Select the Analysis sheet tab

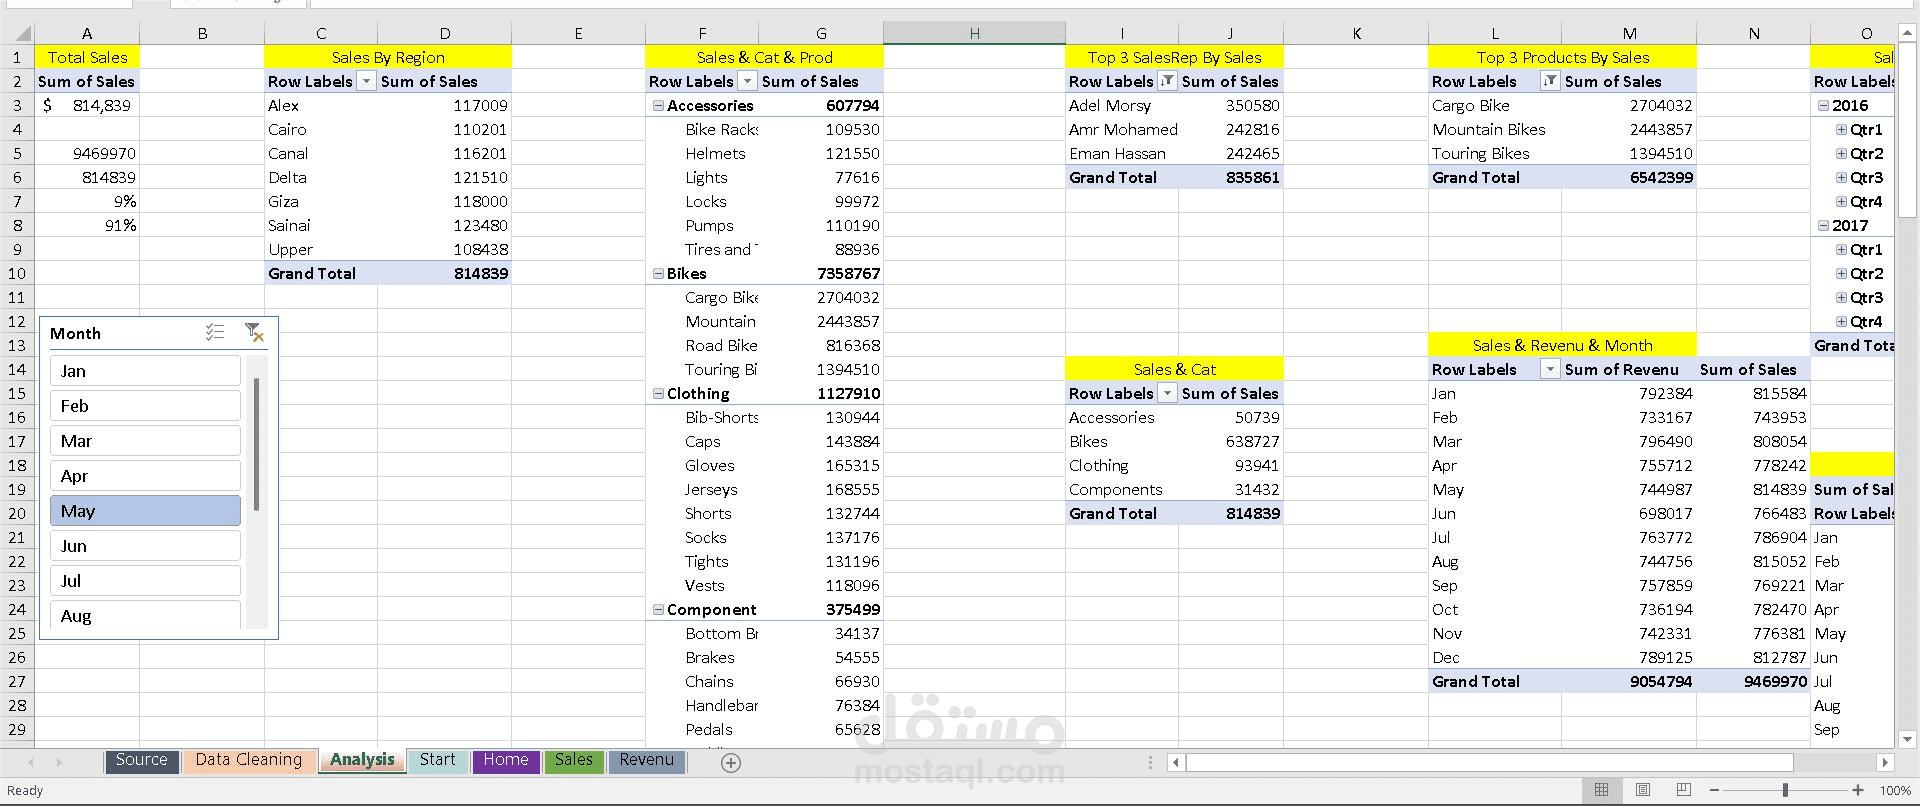tap(362, 761)
